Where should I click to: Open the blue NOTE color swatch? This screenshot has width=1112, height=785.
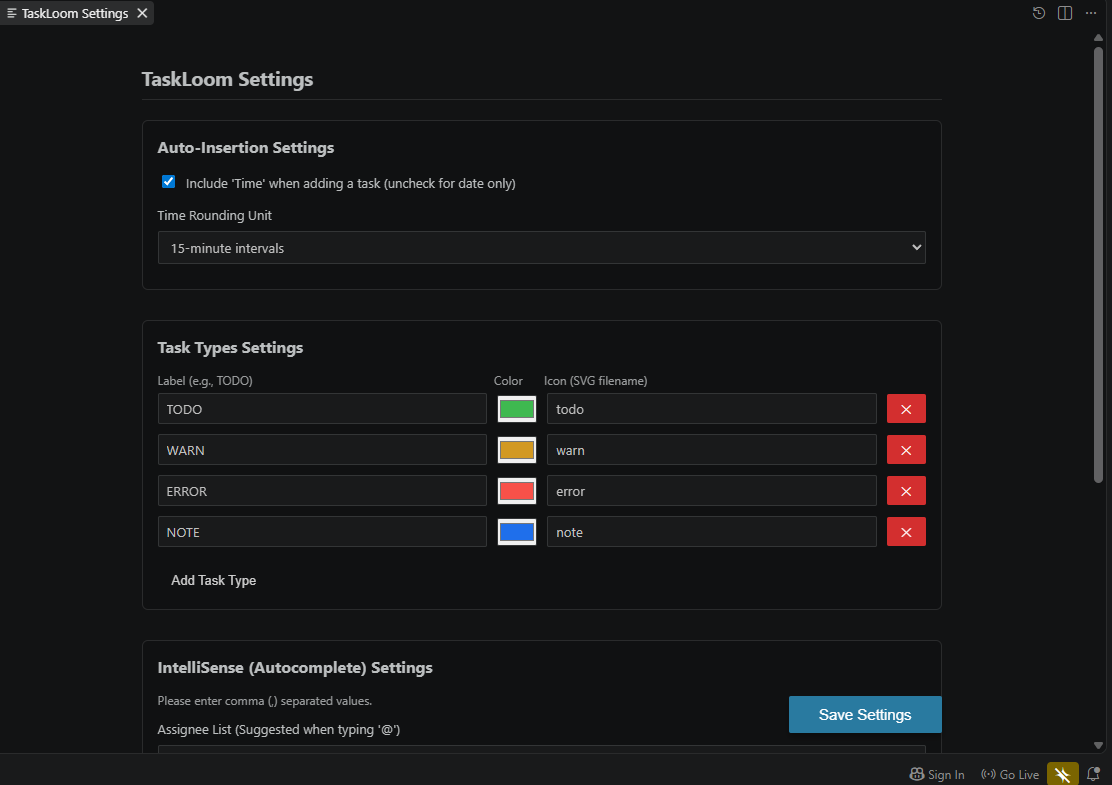516,532
